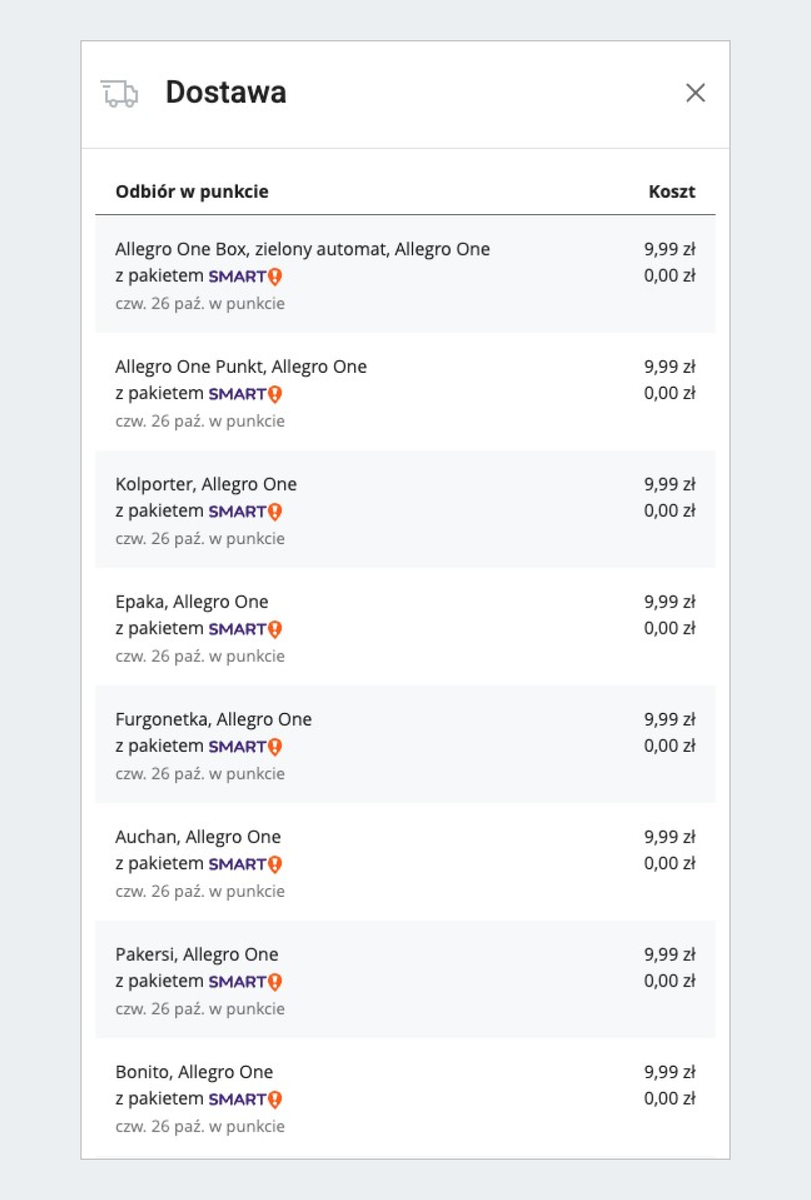811x1200 pixels.
Task: Select Allegro One Punkt delivery option
Action: click(x=241, y=367)
